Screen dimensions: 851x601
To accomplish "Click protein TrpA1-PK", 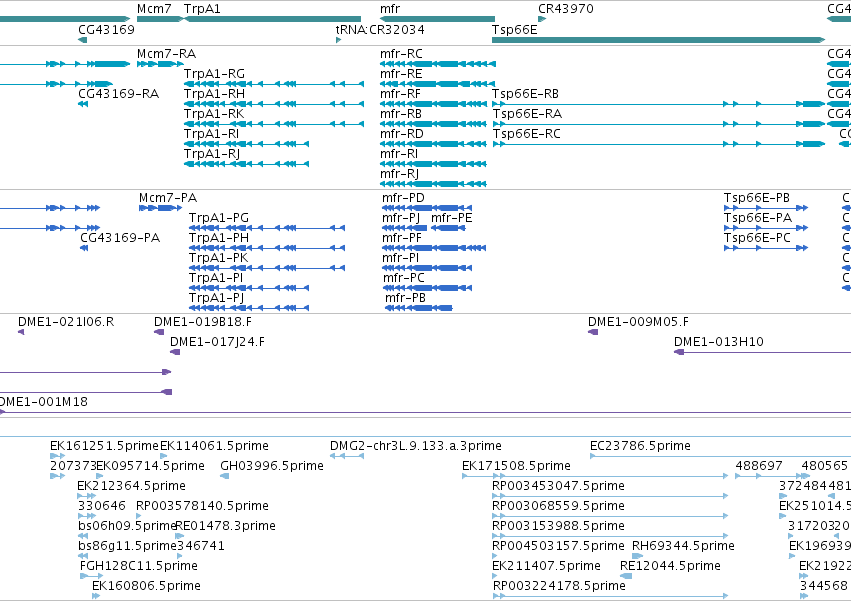I will (266, 268).
